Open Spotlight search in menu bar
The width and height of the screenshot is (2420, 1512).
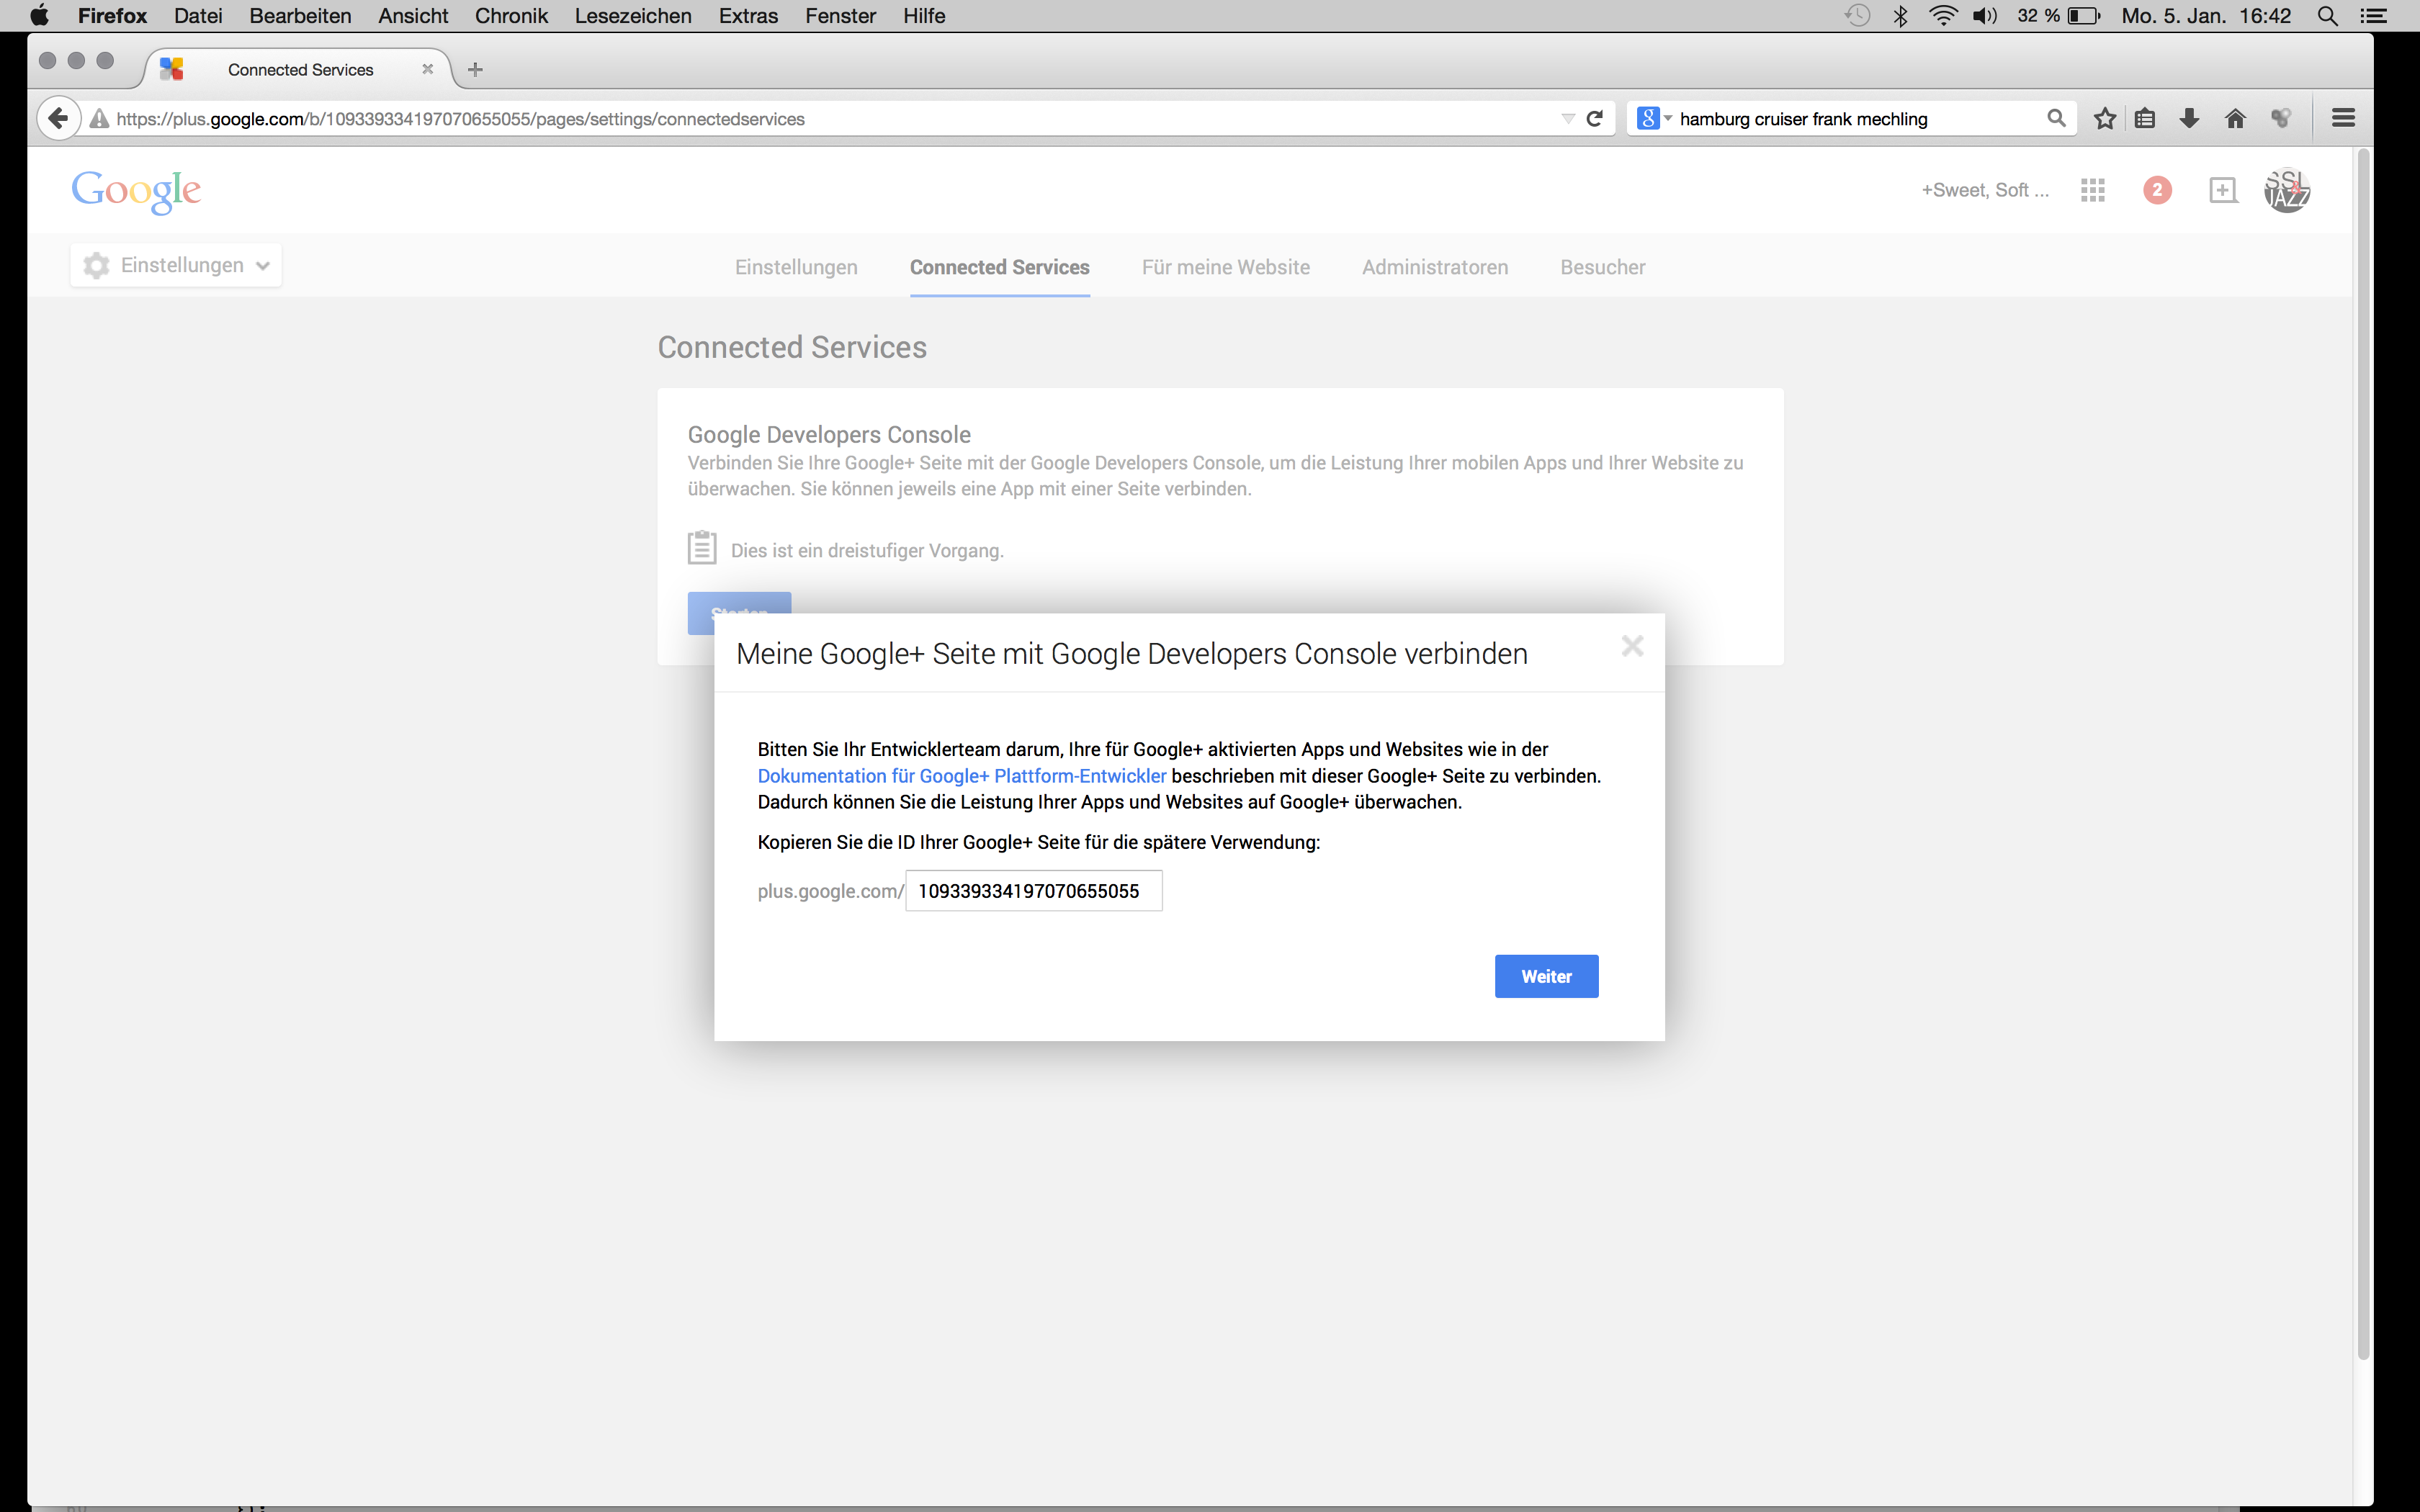[2327, 15]
